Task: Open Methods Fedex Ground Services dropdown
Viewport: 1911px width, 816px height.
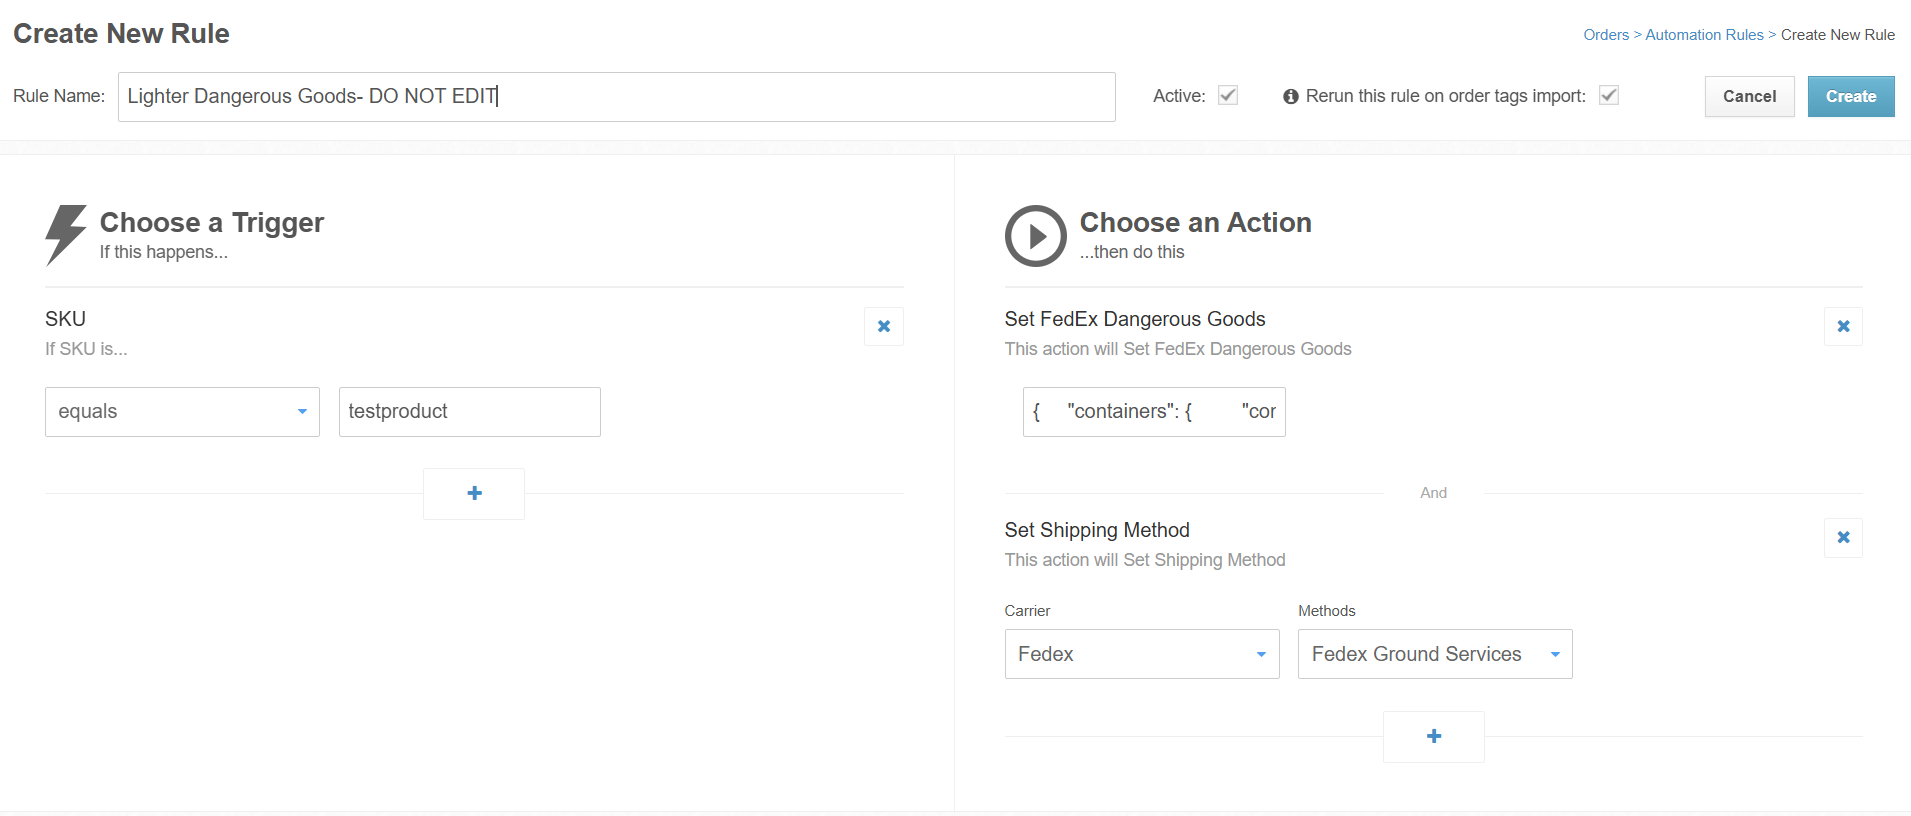Action: click(x=1435, y=654)
